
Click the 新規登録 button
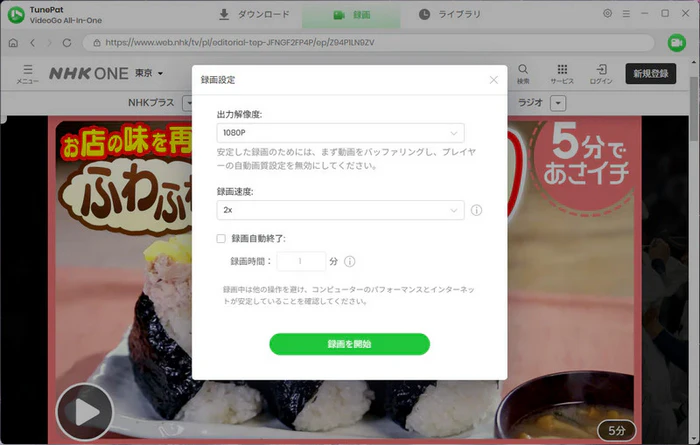[x=650, y=74]
